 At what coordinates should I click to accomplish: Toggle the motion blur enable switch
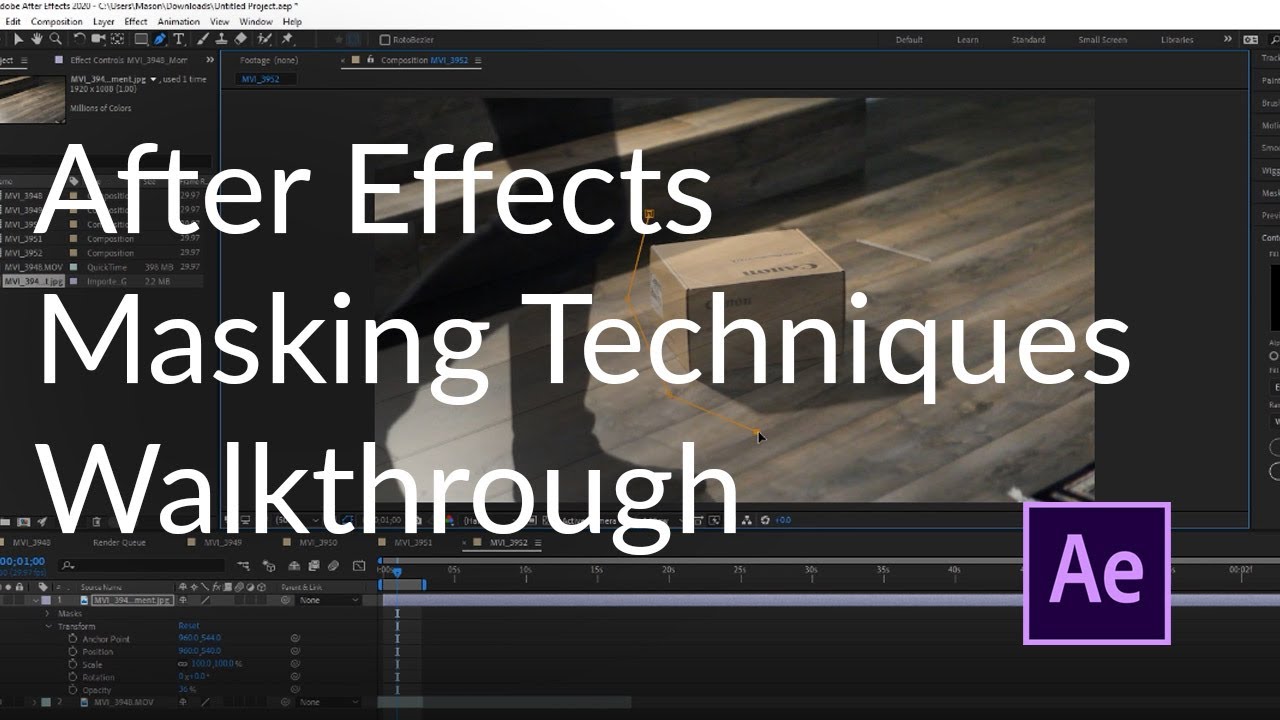333,566
